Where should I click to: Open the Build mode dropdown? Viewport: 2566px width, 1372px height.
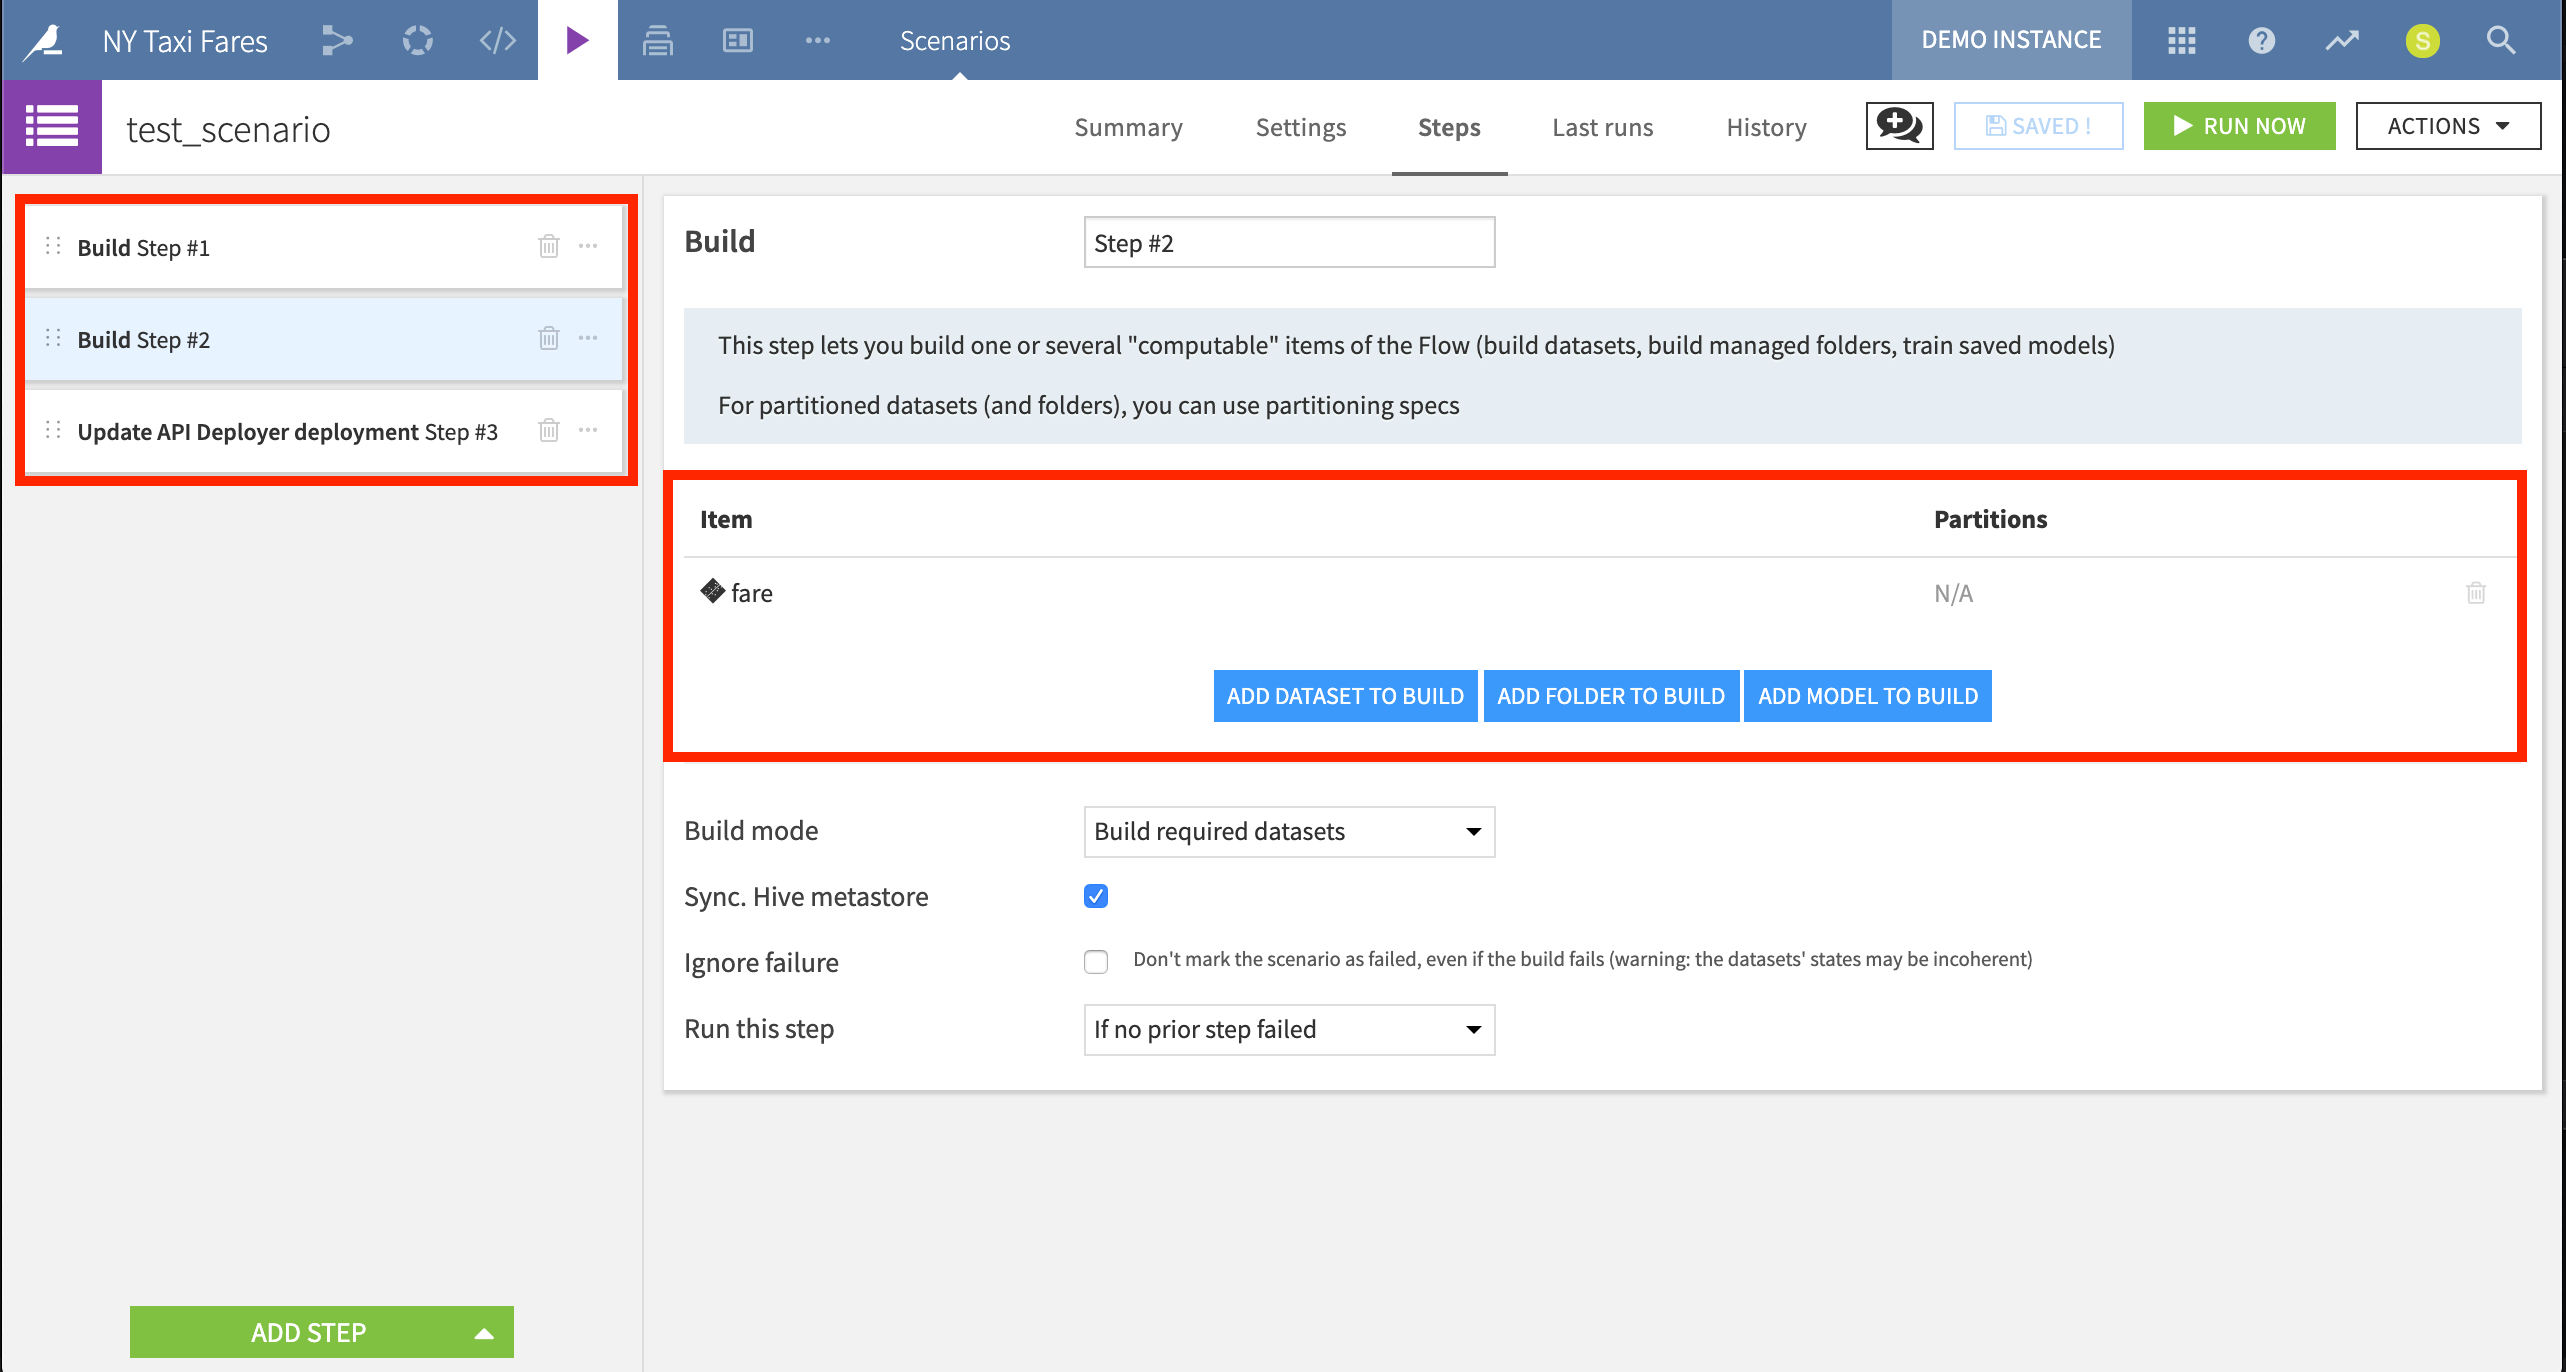tap(1289, 832)
